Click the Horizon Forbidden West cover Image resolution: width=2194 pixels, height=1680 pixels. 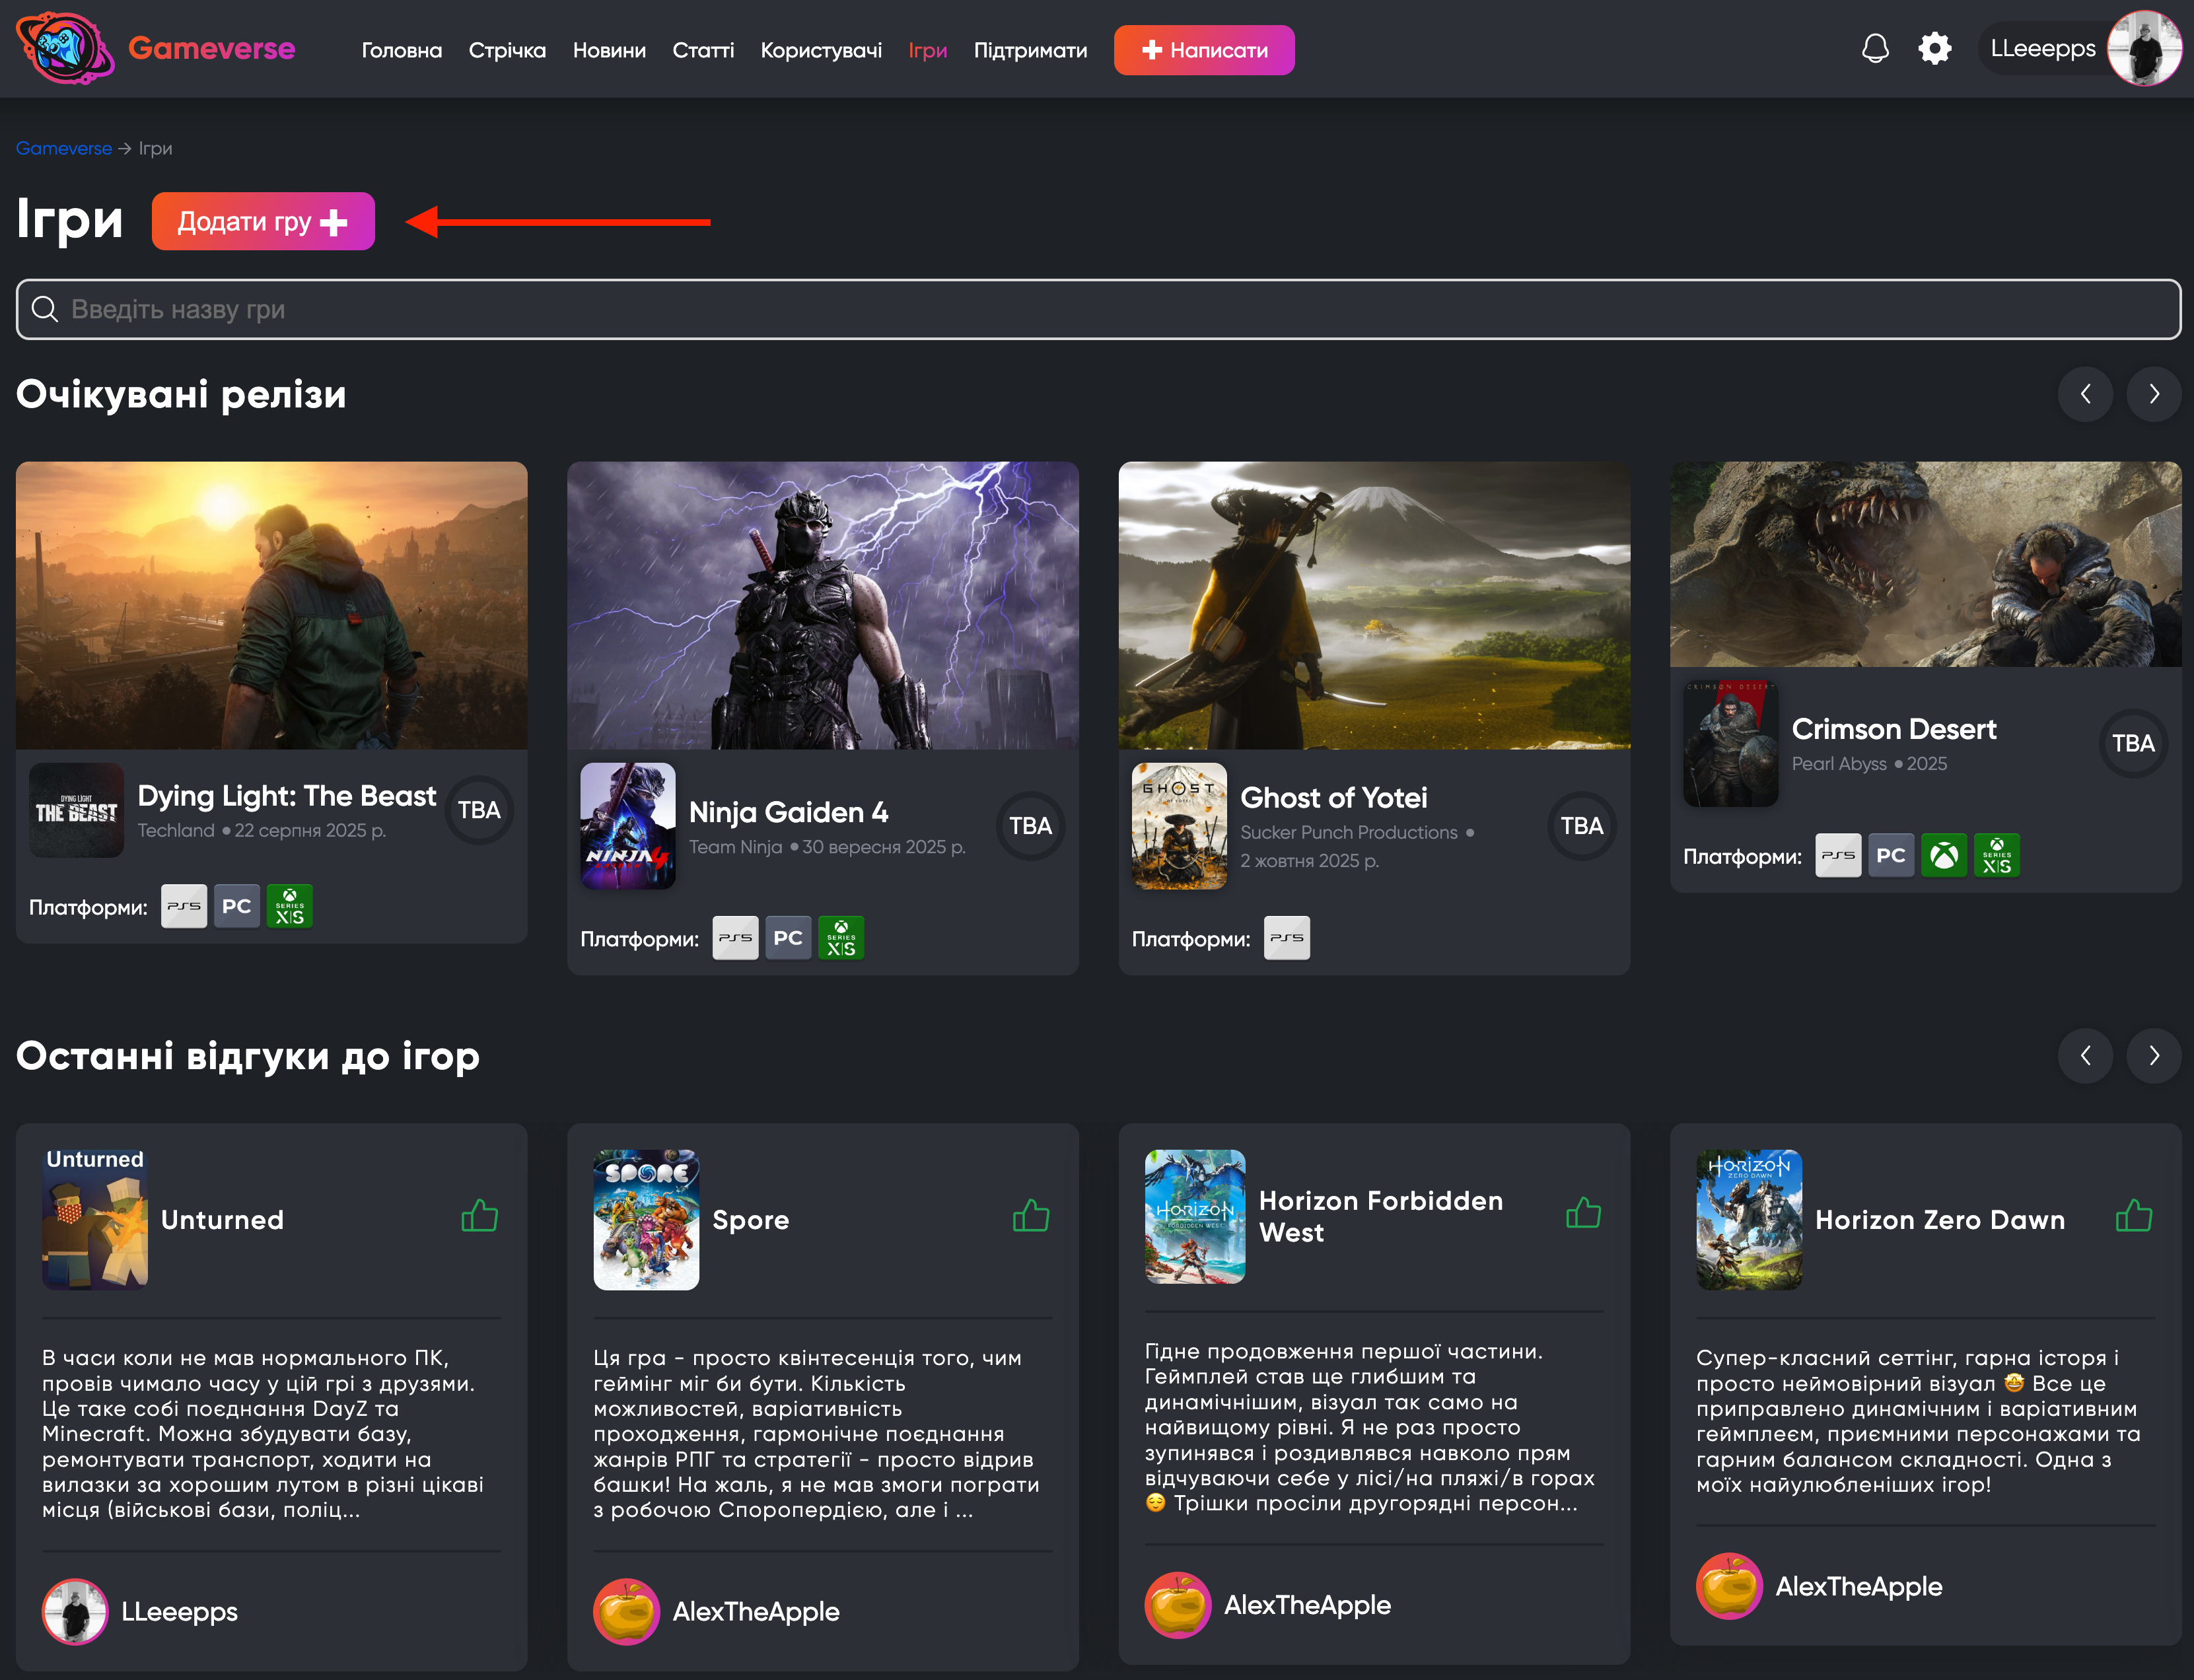point(1195,1216)
